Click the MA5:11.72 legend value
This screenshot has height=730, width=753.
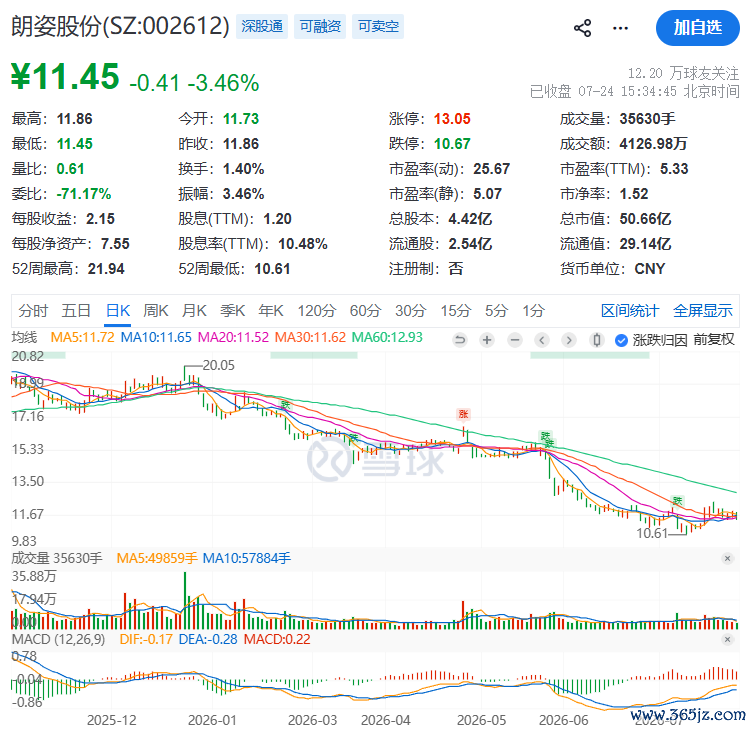pos(83,337)
